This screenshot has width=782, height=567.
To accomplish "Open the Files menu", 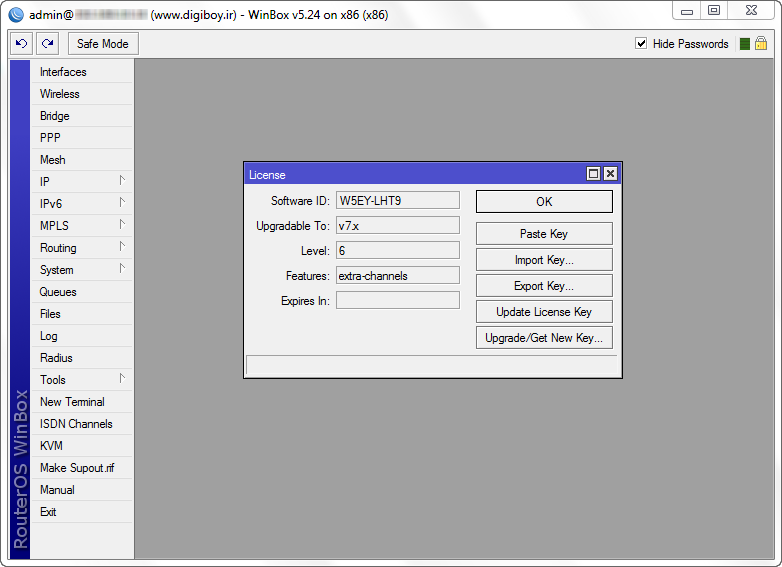I will 82,314.
